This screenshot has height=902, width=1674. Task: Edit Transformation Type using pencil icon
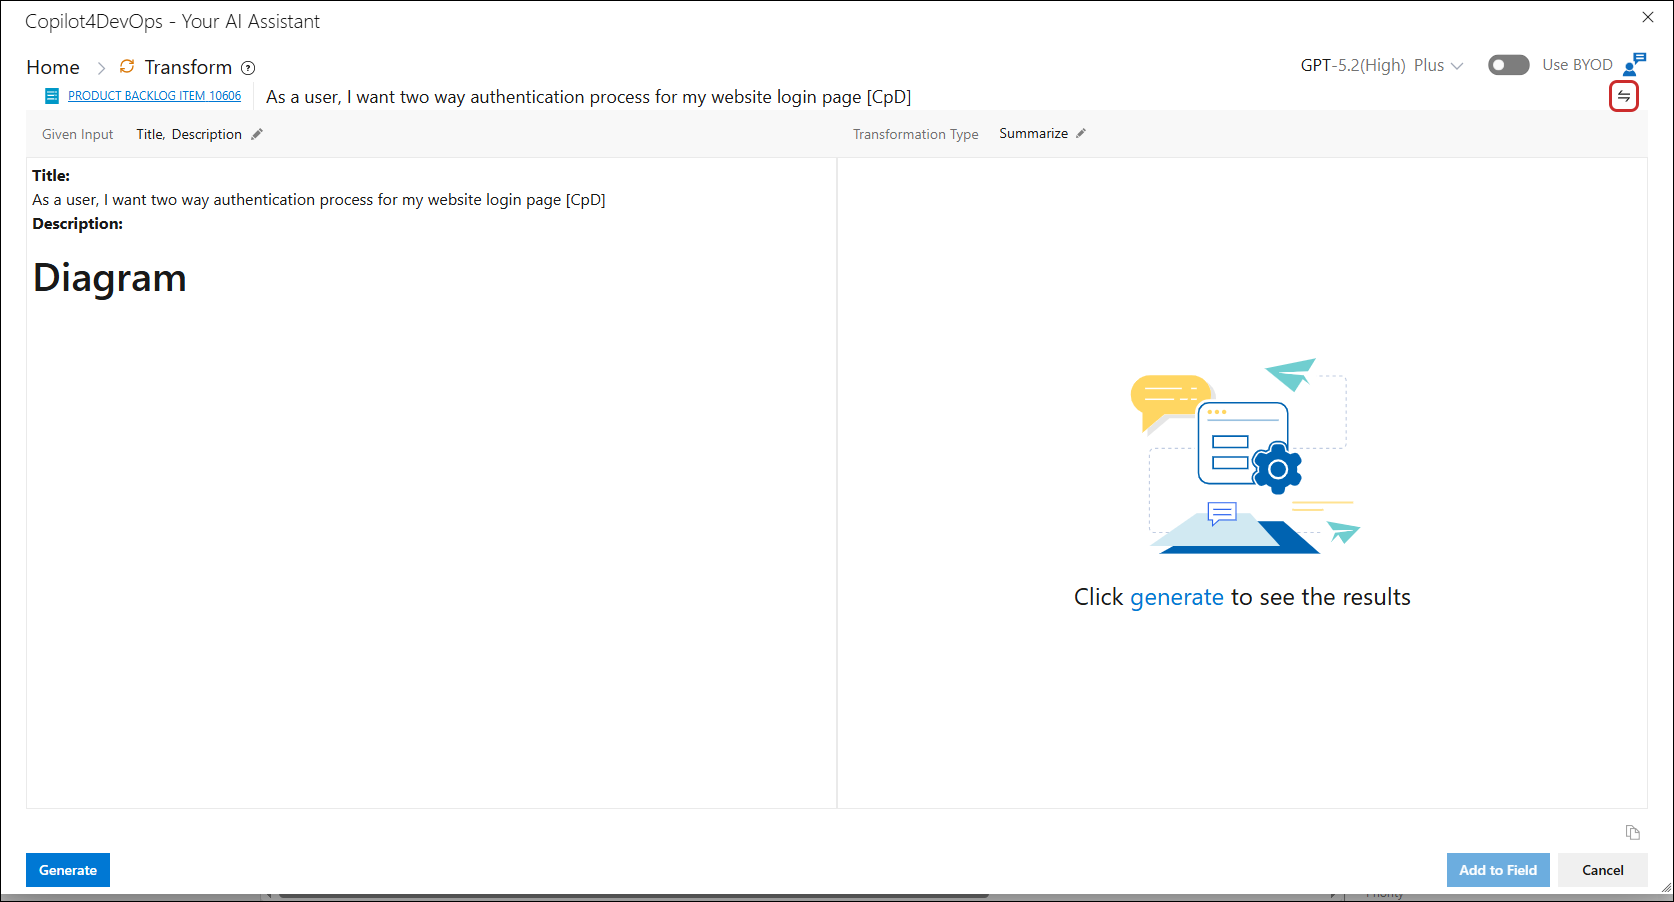click(x=1081, y=134)
